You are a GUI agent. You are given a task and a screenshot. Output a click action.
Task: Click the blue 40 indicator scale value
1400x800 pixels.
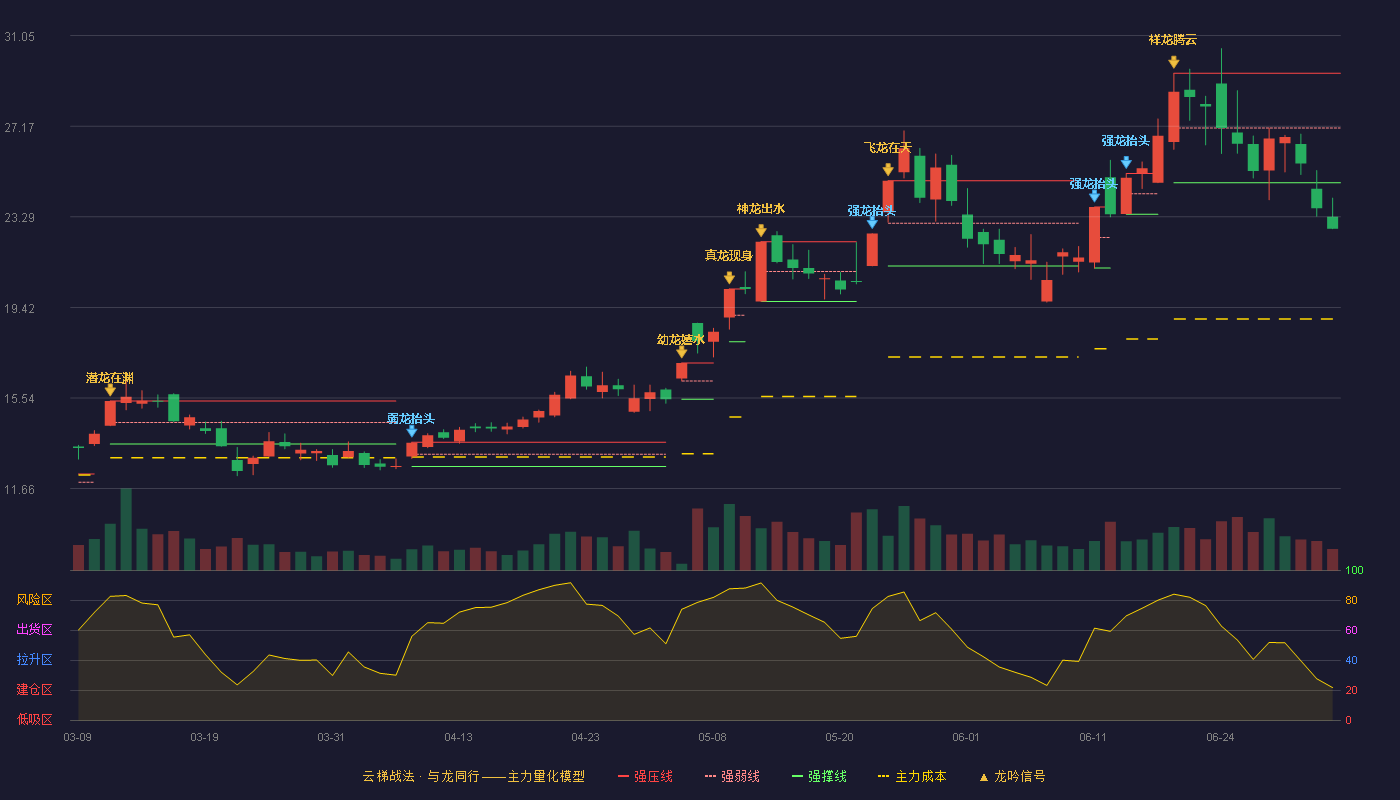1351,660
